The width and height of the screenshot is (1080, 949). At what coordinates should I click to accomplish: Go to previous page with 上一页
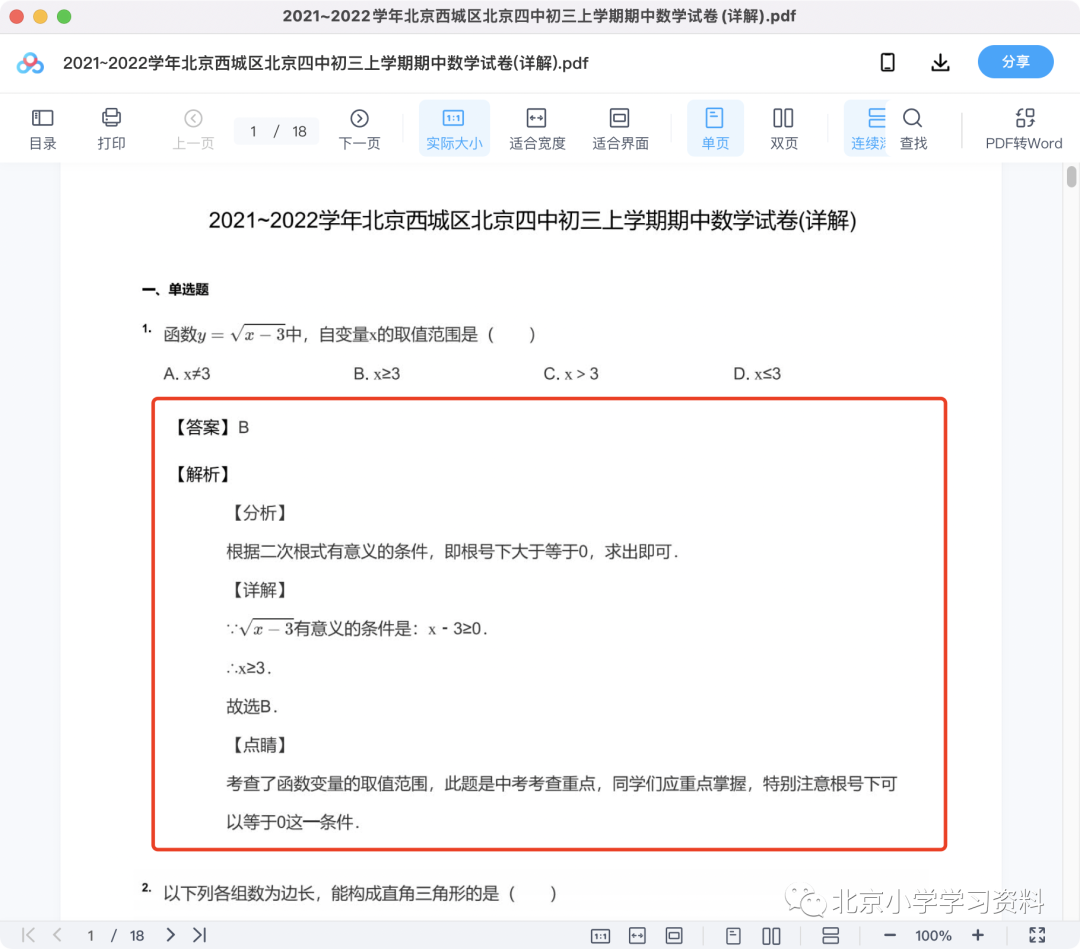point(193,129)
